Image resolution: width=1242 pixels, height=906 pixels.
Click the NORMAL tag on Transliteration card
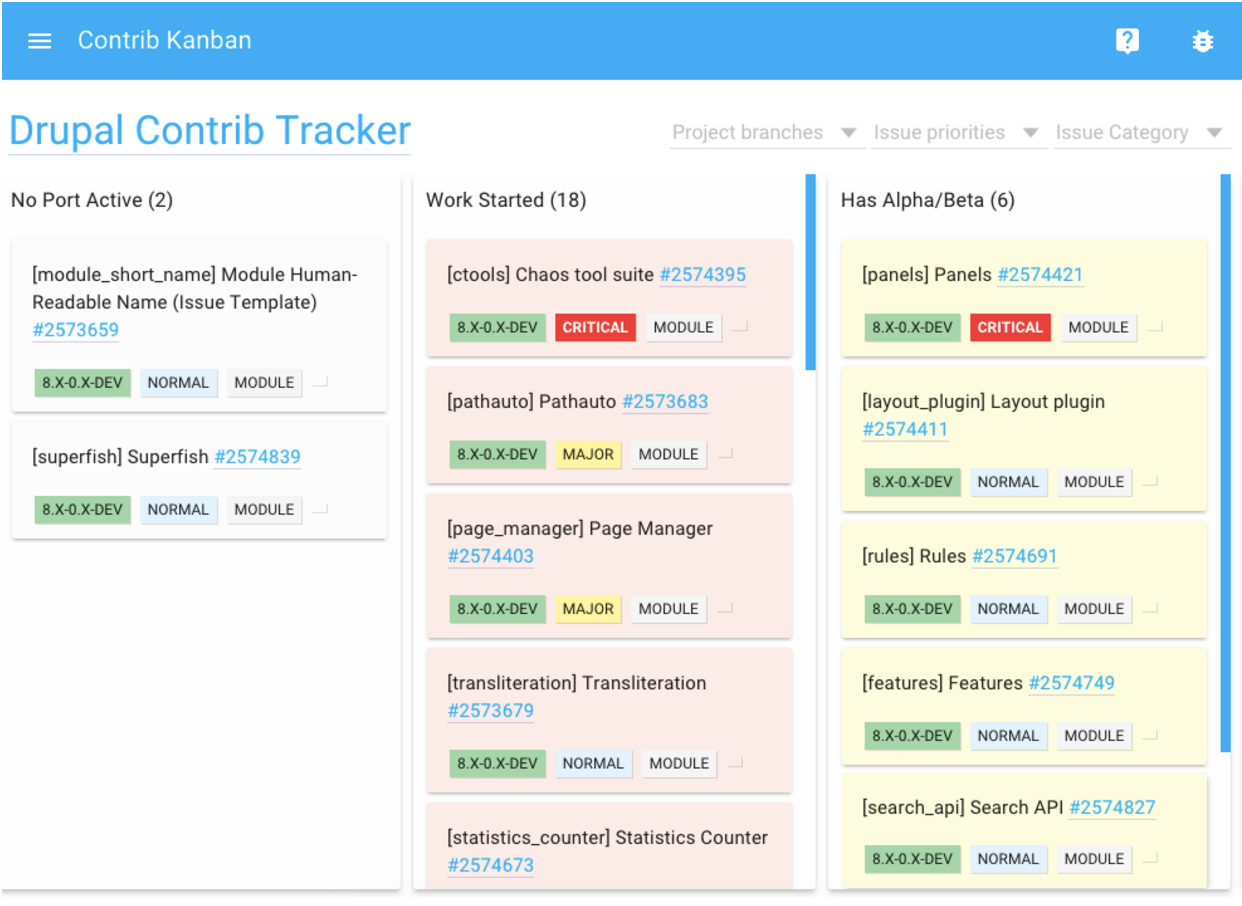(593, 763)
